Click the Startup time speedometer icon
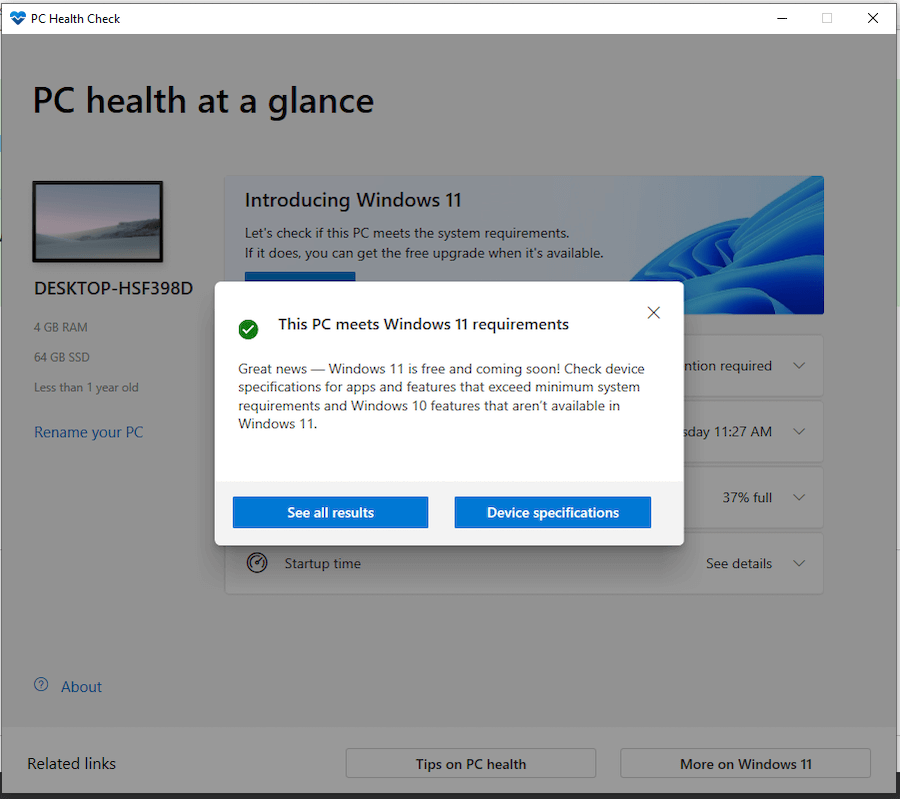 point(258,563)
